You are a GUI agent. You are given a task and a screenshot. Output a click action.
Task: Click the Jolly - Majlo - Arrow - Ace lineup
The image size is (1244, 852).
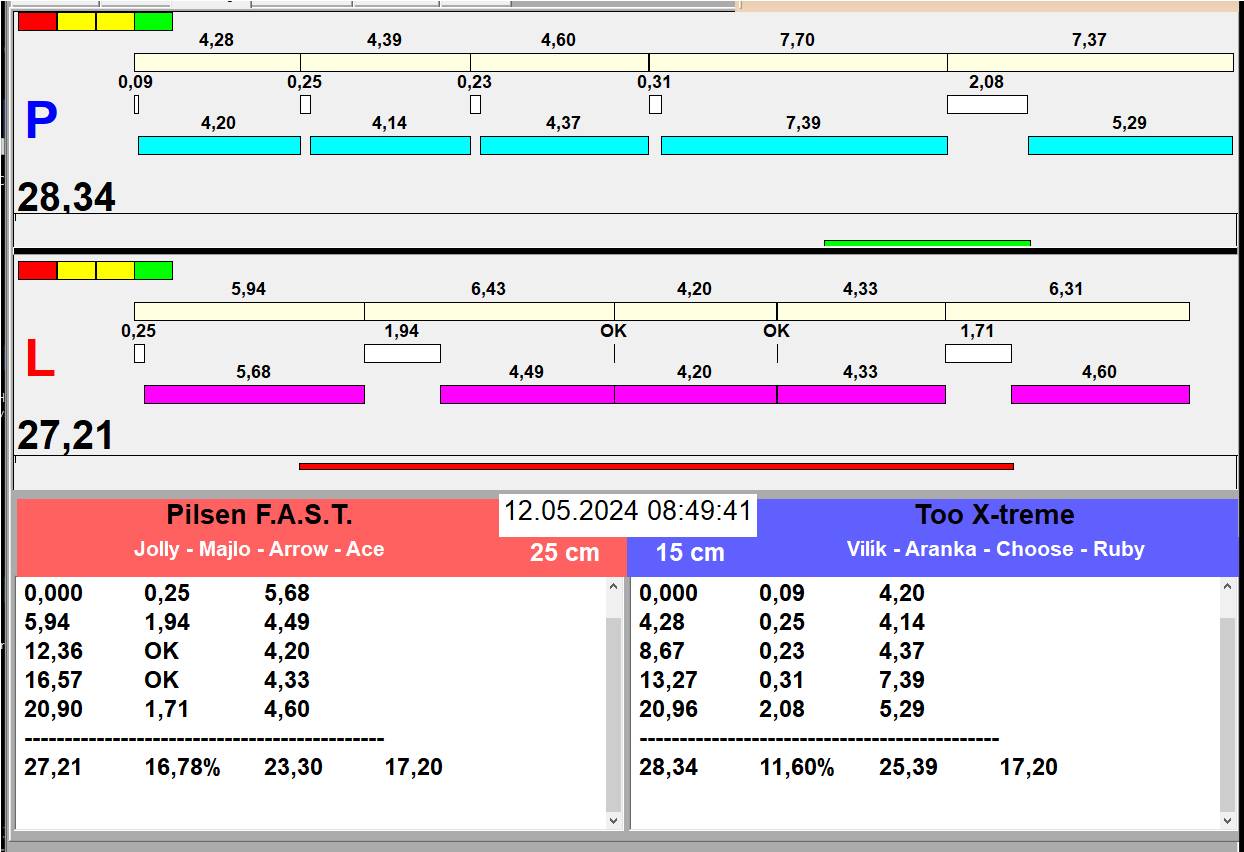(259, 549)
